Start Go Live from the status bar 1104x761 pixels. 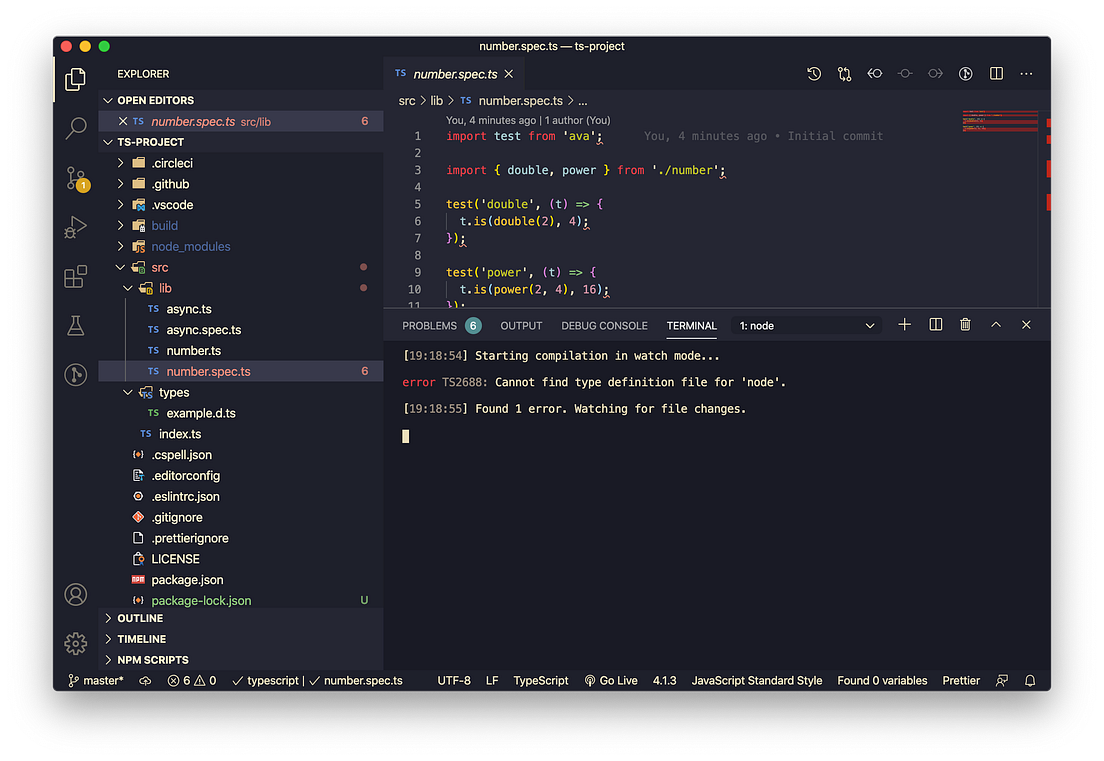coord(611,680)
